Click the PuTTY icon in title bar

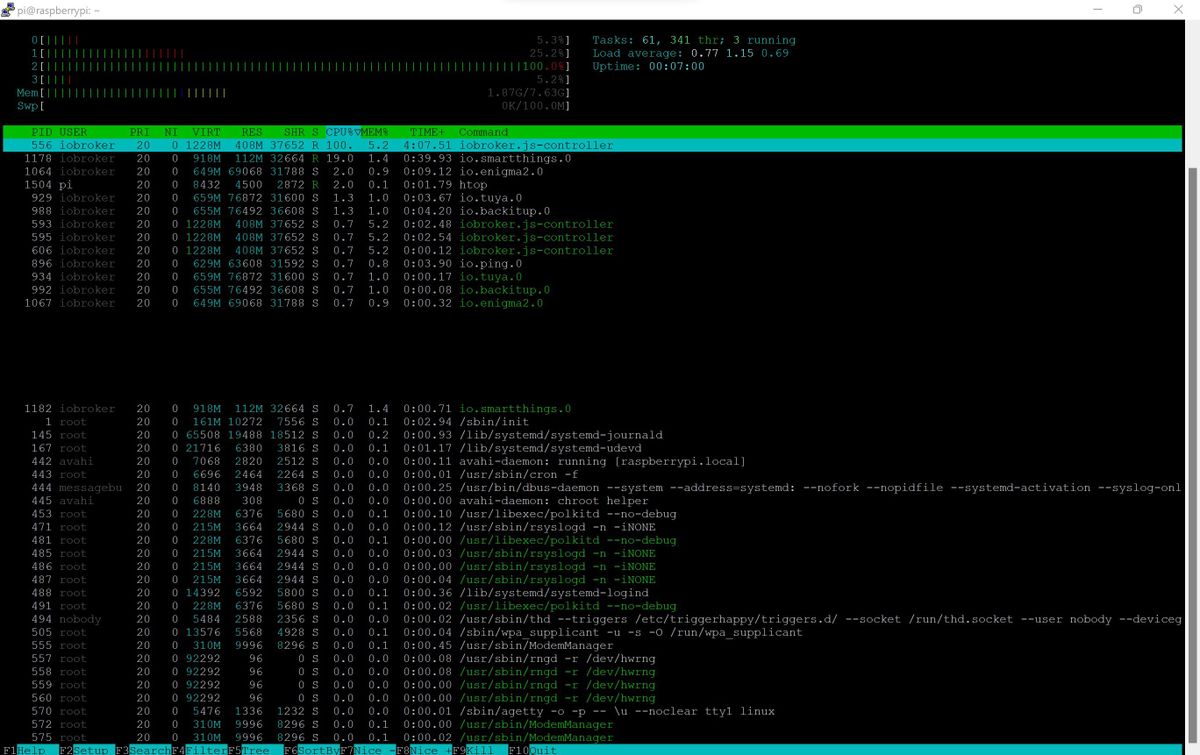8,9
